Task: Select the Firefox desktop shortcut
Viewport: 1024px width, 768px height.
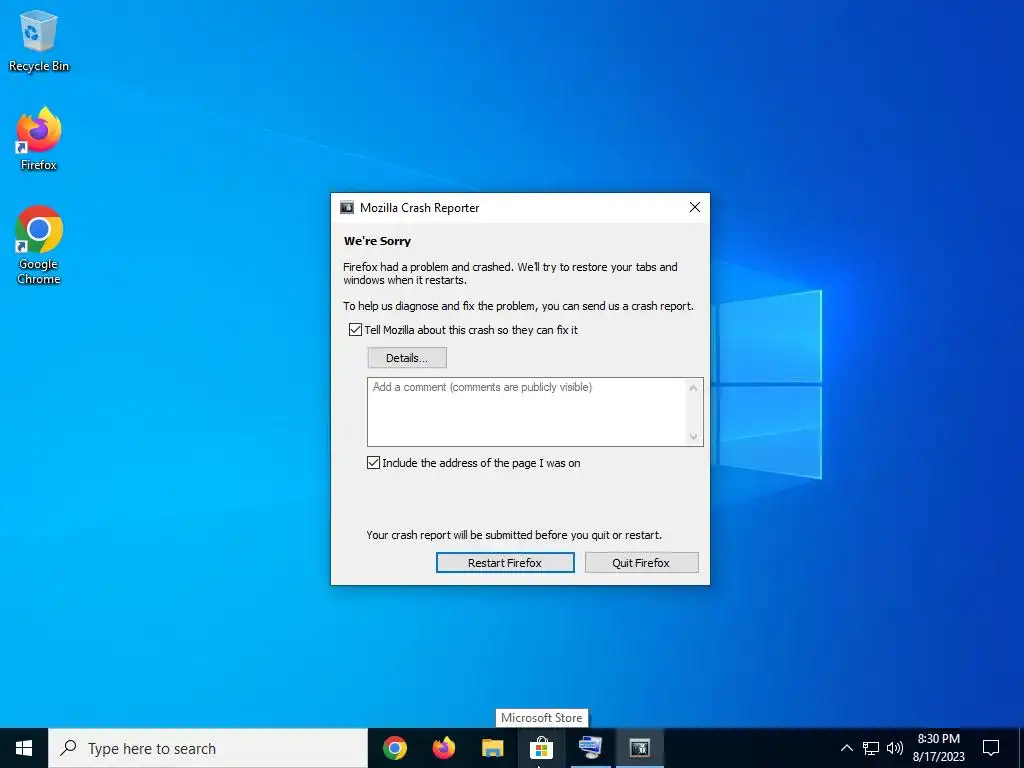Action: [x=39, y=139]
